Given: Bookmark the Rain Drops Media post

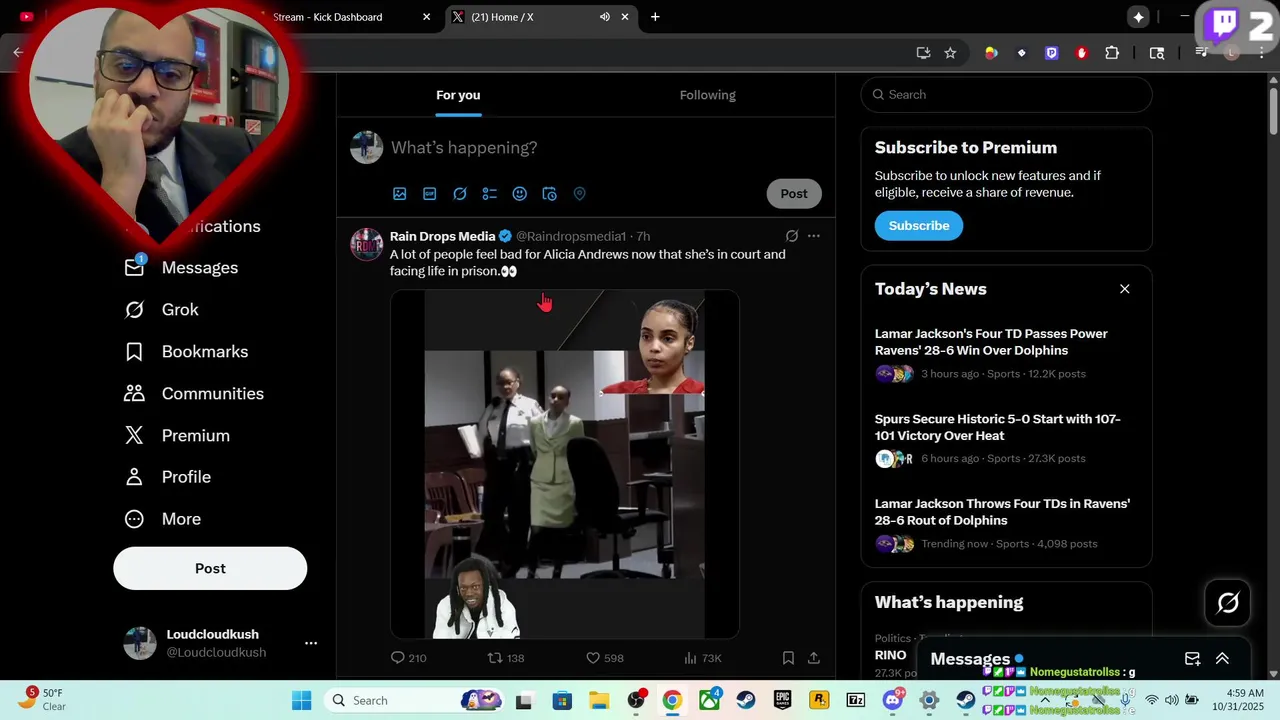Looking at the screenshot, I should tap(788, 658).
